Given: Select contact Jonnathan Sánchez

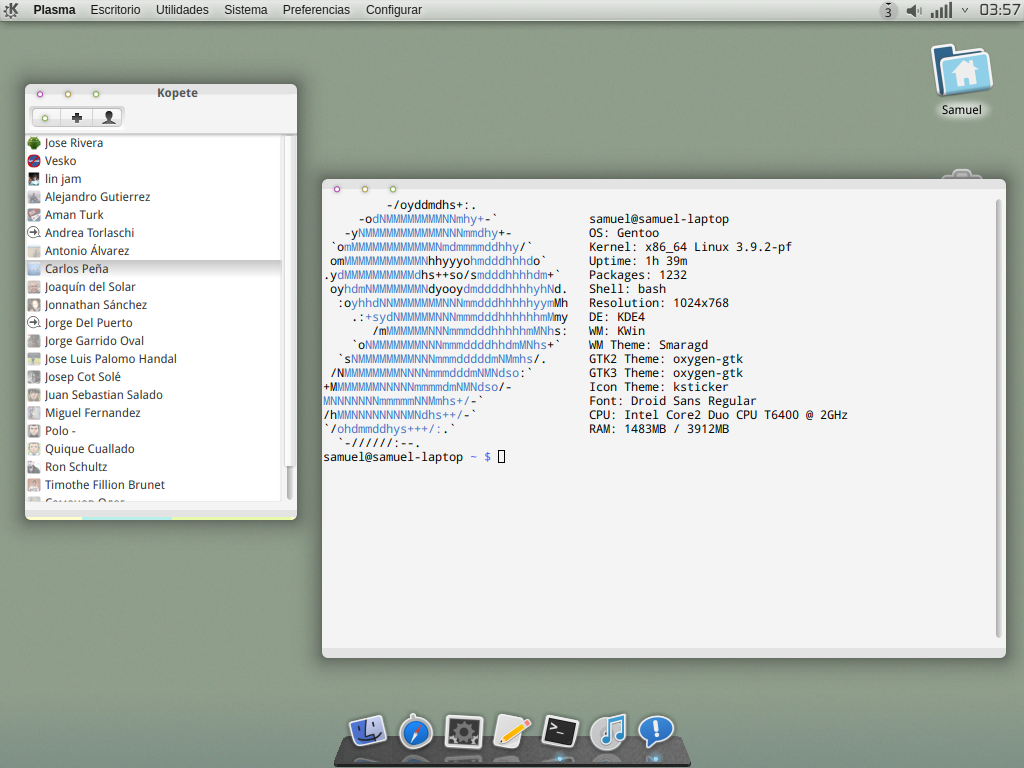Looking at the screenshot, I should (153, 304).
